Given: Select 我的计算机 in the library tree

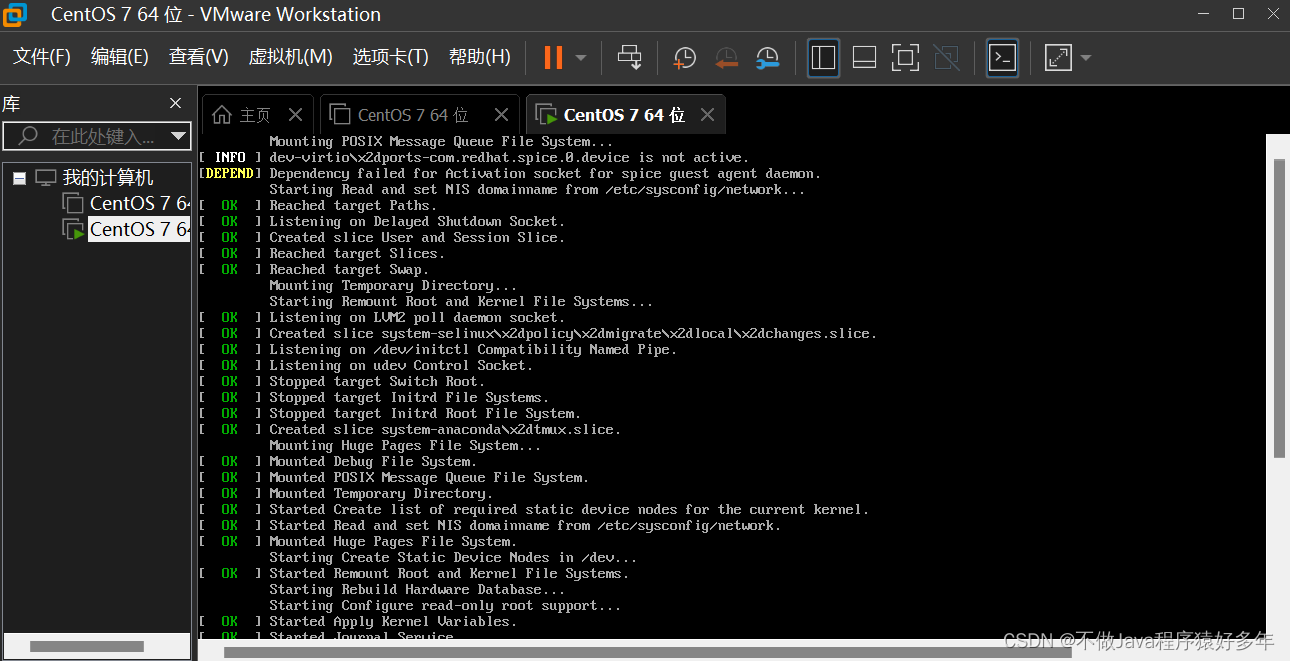Looking at the screenshot, I should [108, 178].
